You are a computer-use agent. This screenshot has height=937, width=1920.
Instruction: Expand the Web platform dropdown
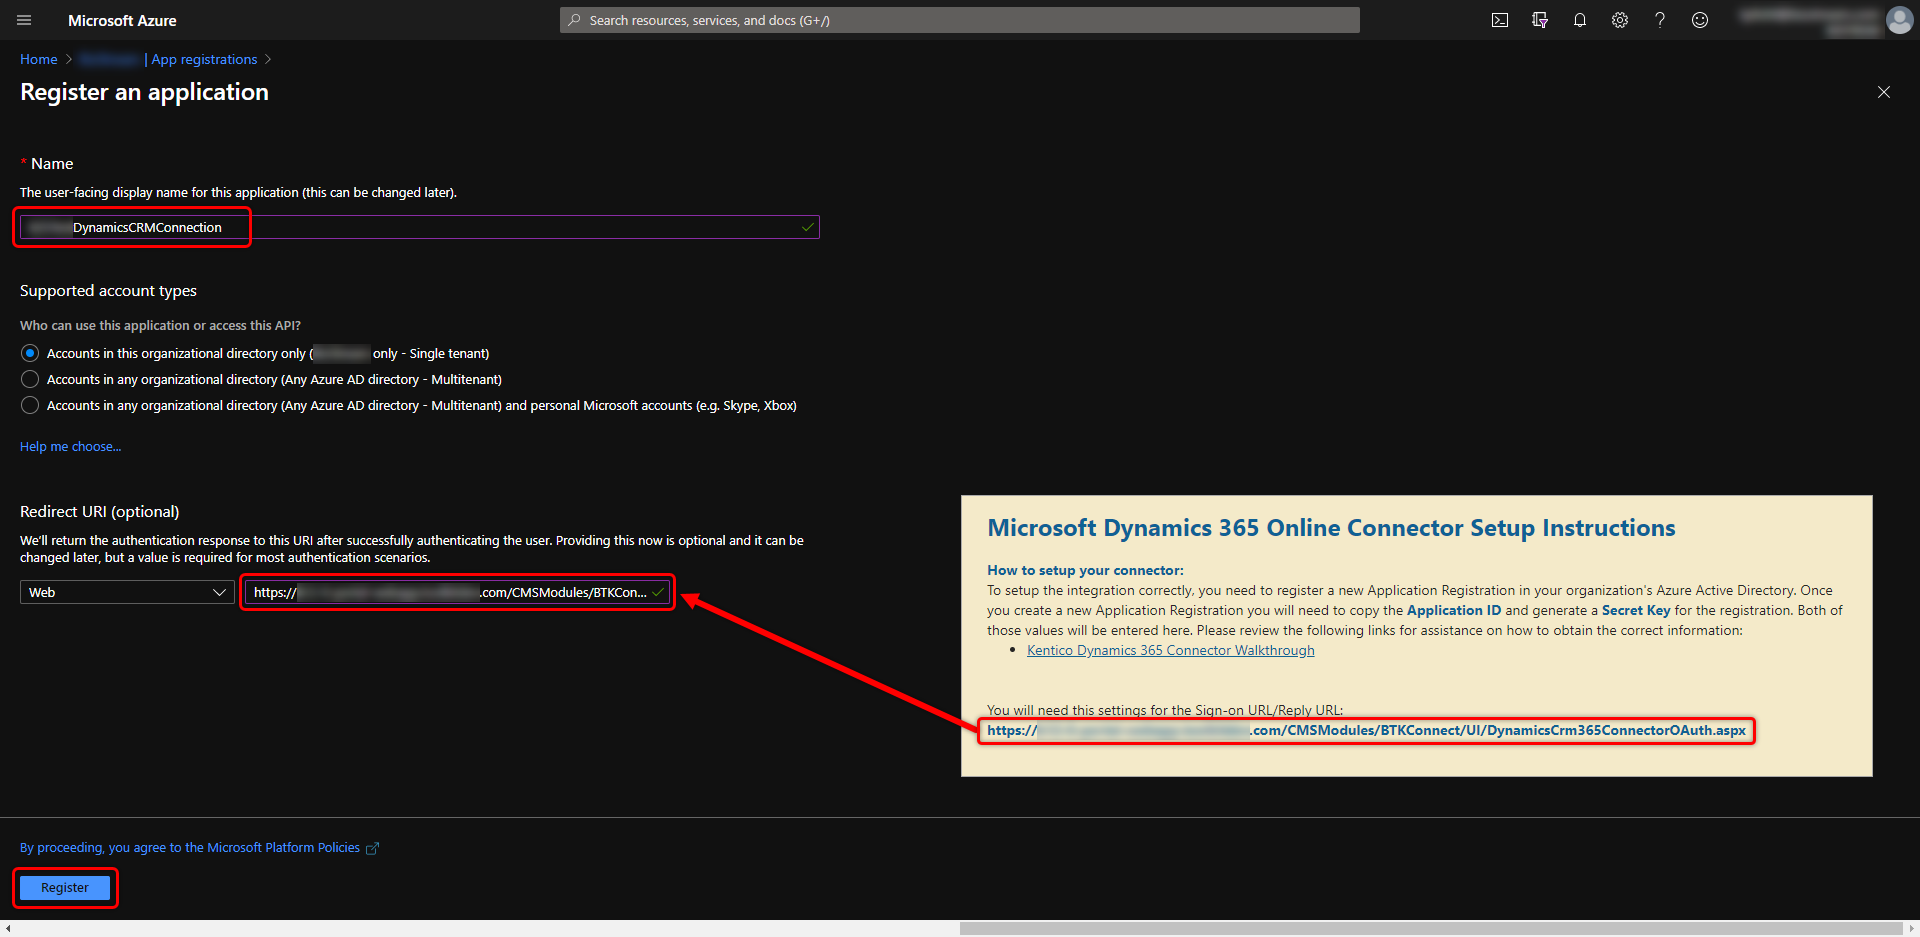(x=127, y=592)
